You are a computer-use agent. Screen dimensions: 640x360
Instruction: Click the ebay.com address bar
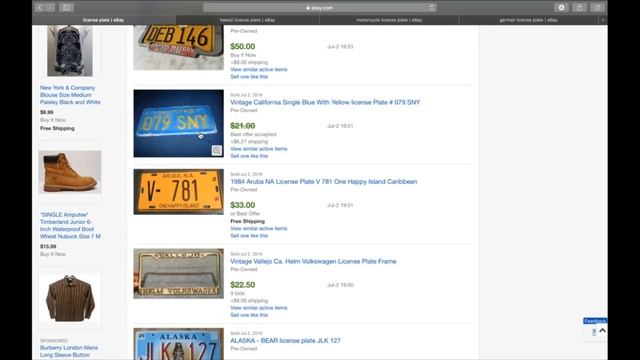(320, 7)
